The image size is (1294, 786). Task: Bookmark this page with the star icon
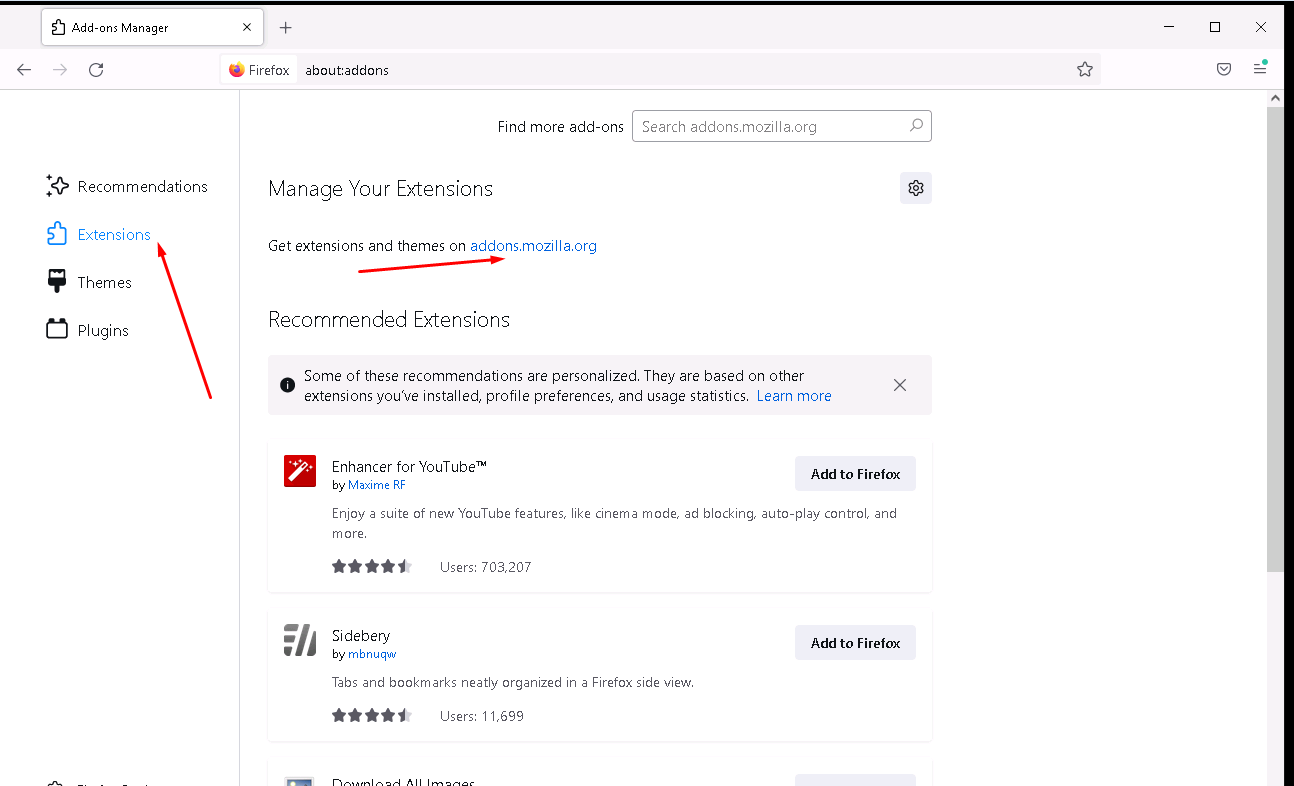(1085, 70)
